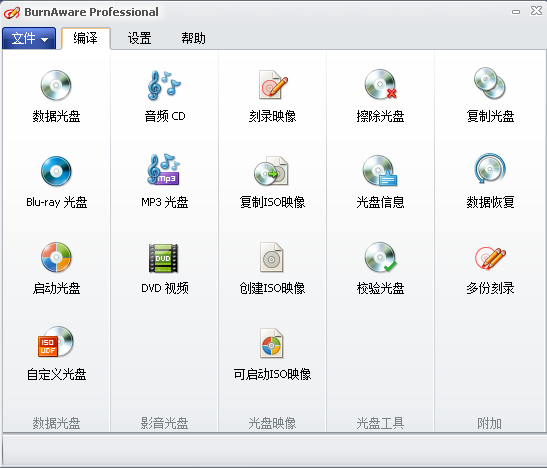
Task: Open the 多份刻录 multiburn icon
Action: pyautogui.click(x=490, y=258)
